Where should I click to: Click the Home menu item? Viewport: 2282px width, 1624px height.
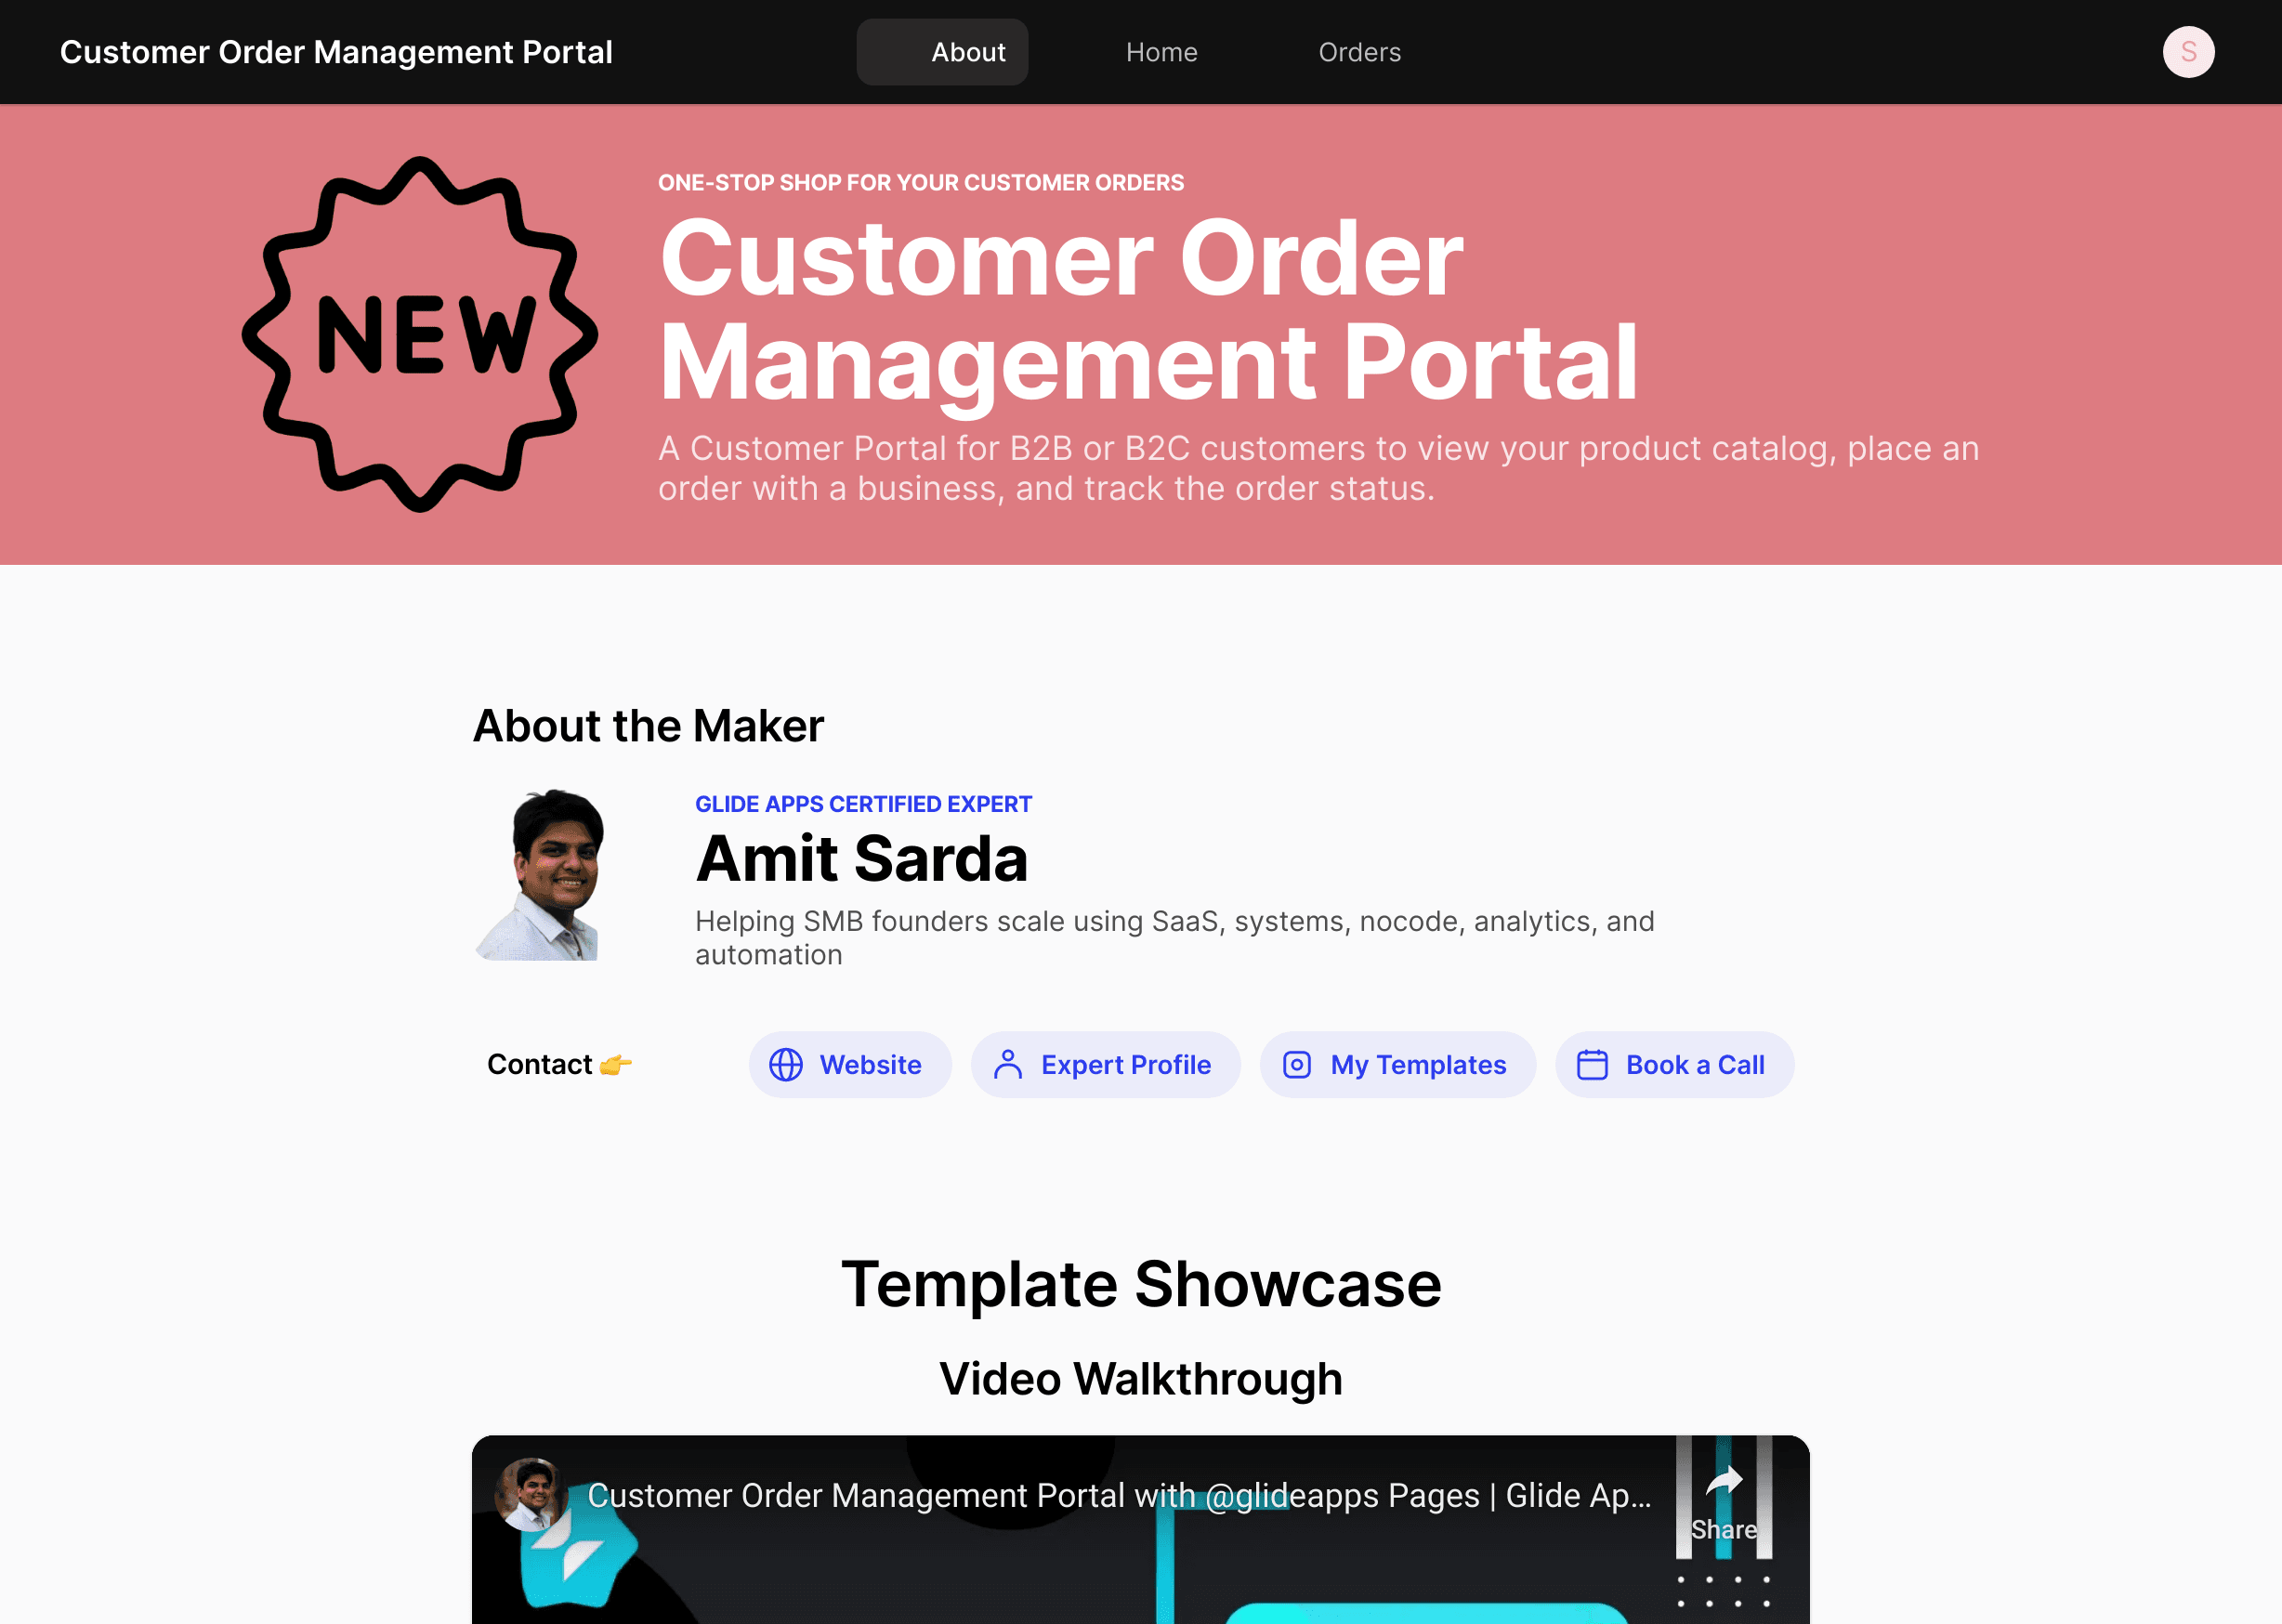click(x=1161, y=51)
